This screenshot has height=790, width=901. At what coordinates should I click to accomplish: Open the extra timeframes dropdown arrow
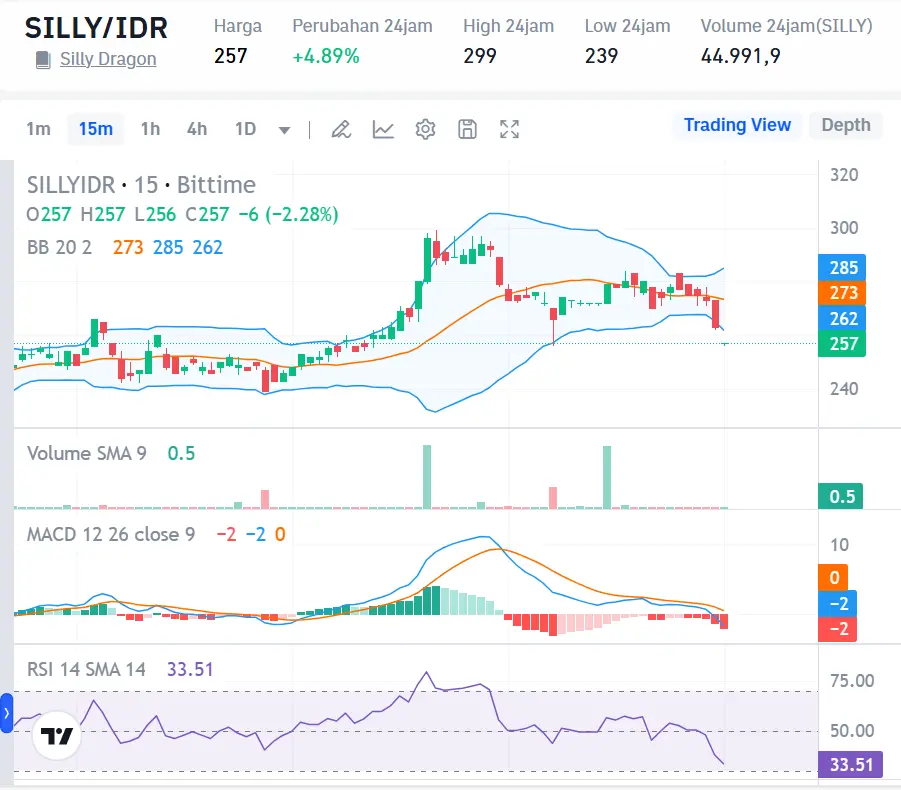pyautogui.click(x=284, y=129)
